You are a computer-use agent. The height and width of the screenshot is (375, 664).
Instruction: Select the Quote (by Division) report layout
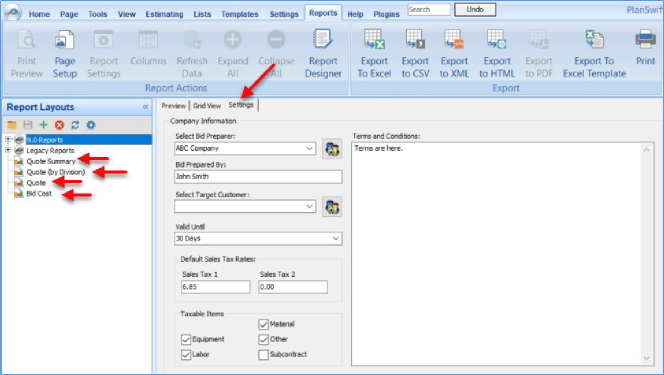pyautogui.click(x=56, y=172)
